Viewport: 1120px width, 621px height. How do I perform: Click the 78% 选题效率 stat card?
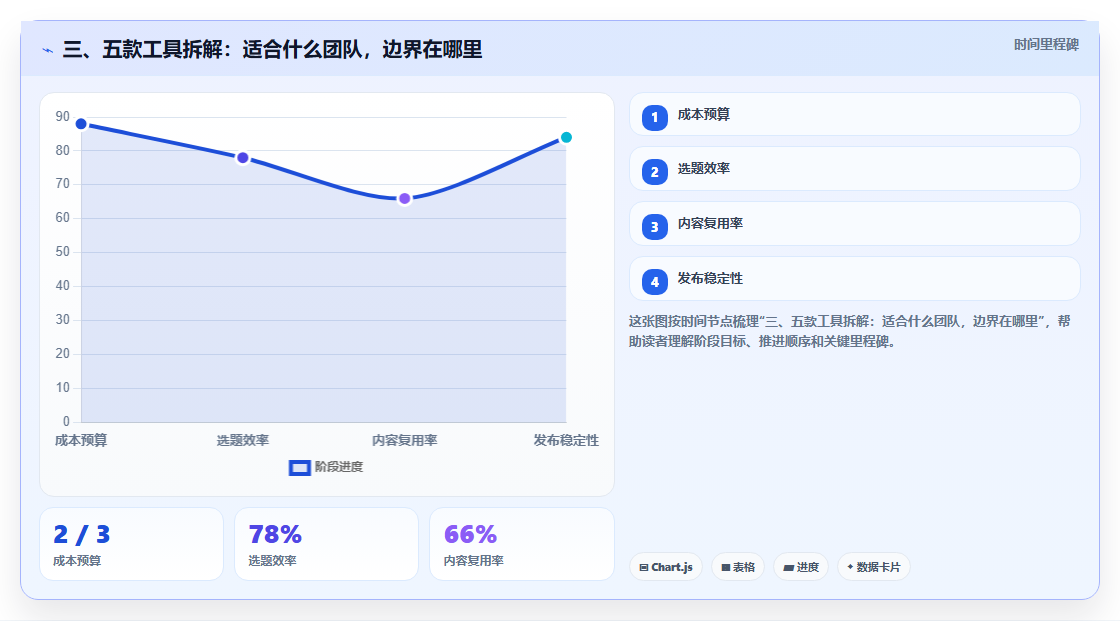tap(326, 545)
